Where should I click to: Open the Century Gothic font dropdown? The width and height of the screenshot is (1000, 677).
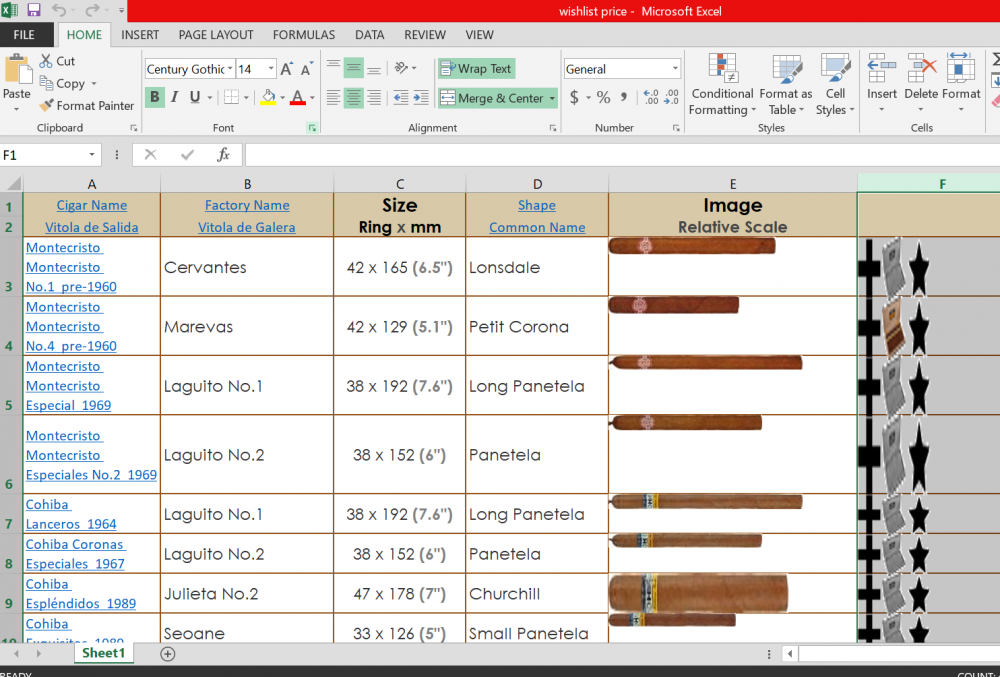(x=230, y=69)
